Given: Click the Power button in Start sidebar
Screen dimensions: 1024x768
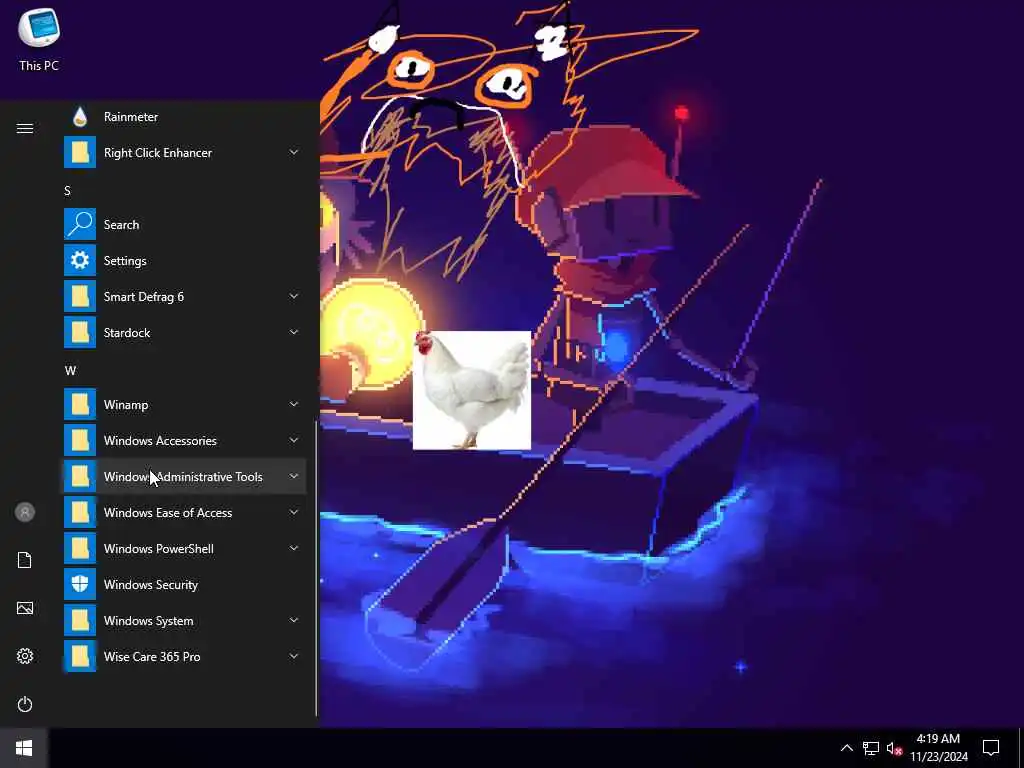Looking at the screenshot, I should click(25, 704).
